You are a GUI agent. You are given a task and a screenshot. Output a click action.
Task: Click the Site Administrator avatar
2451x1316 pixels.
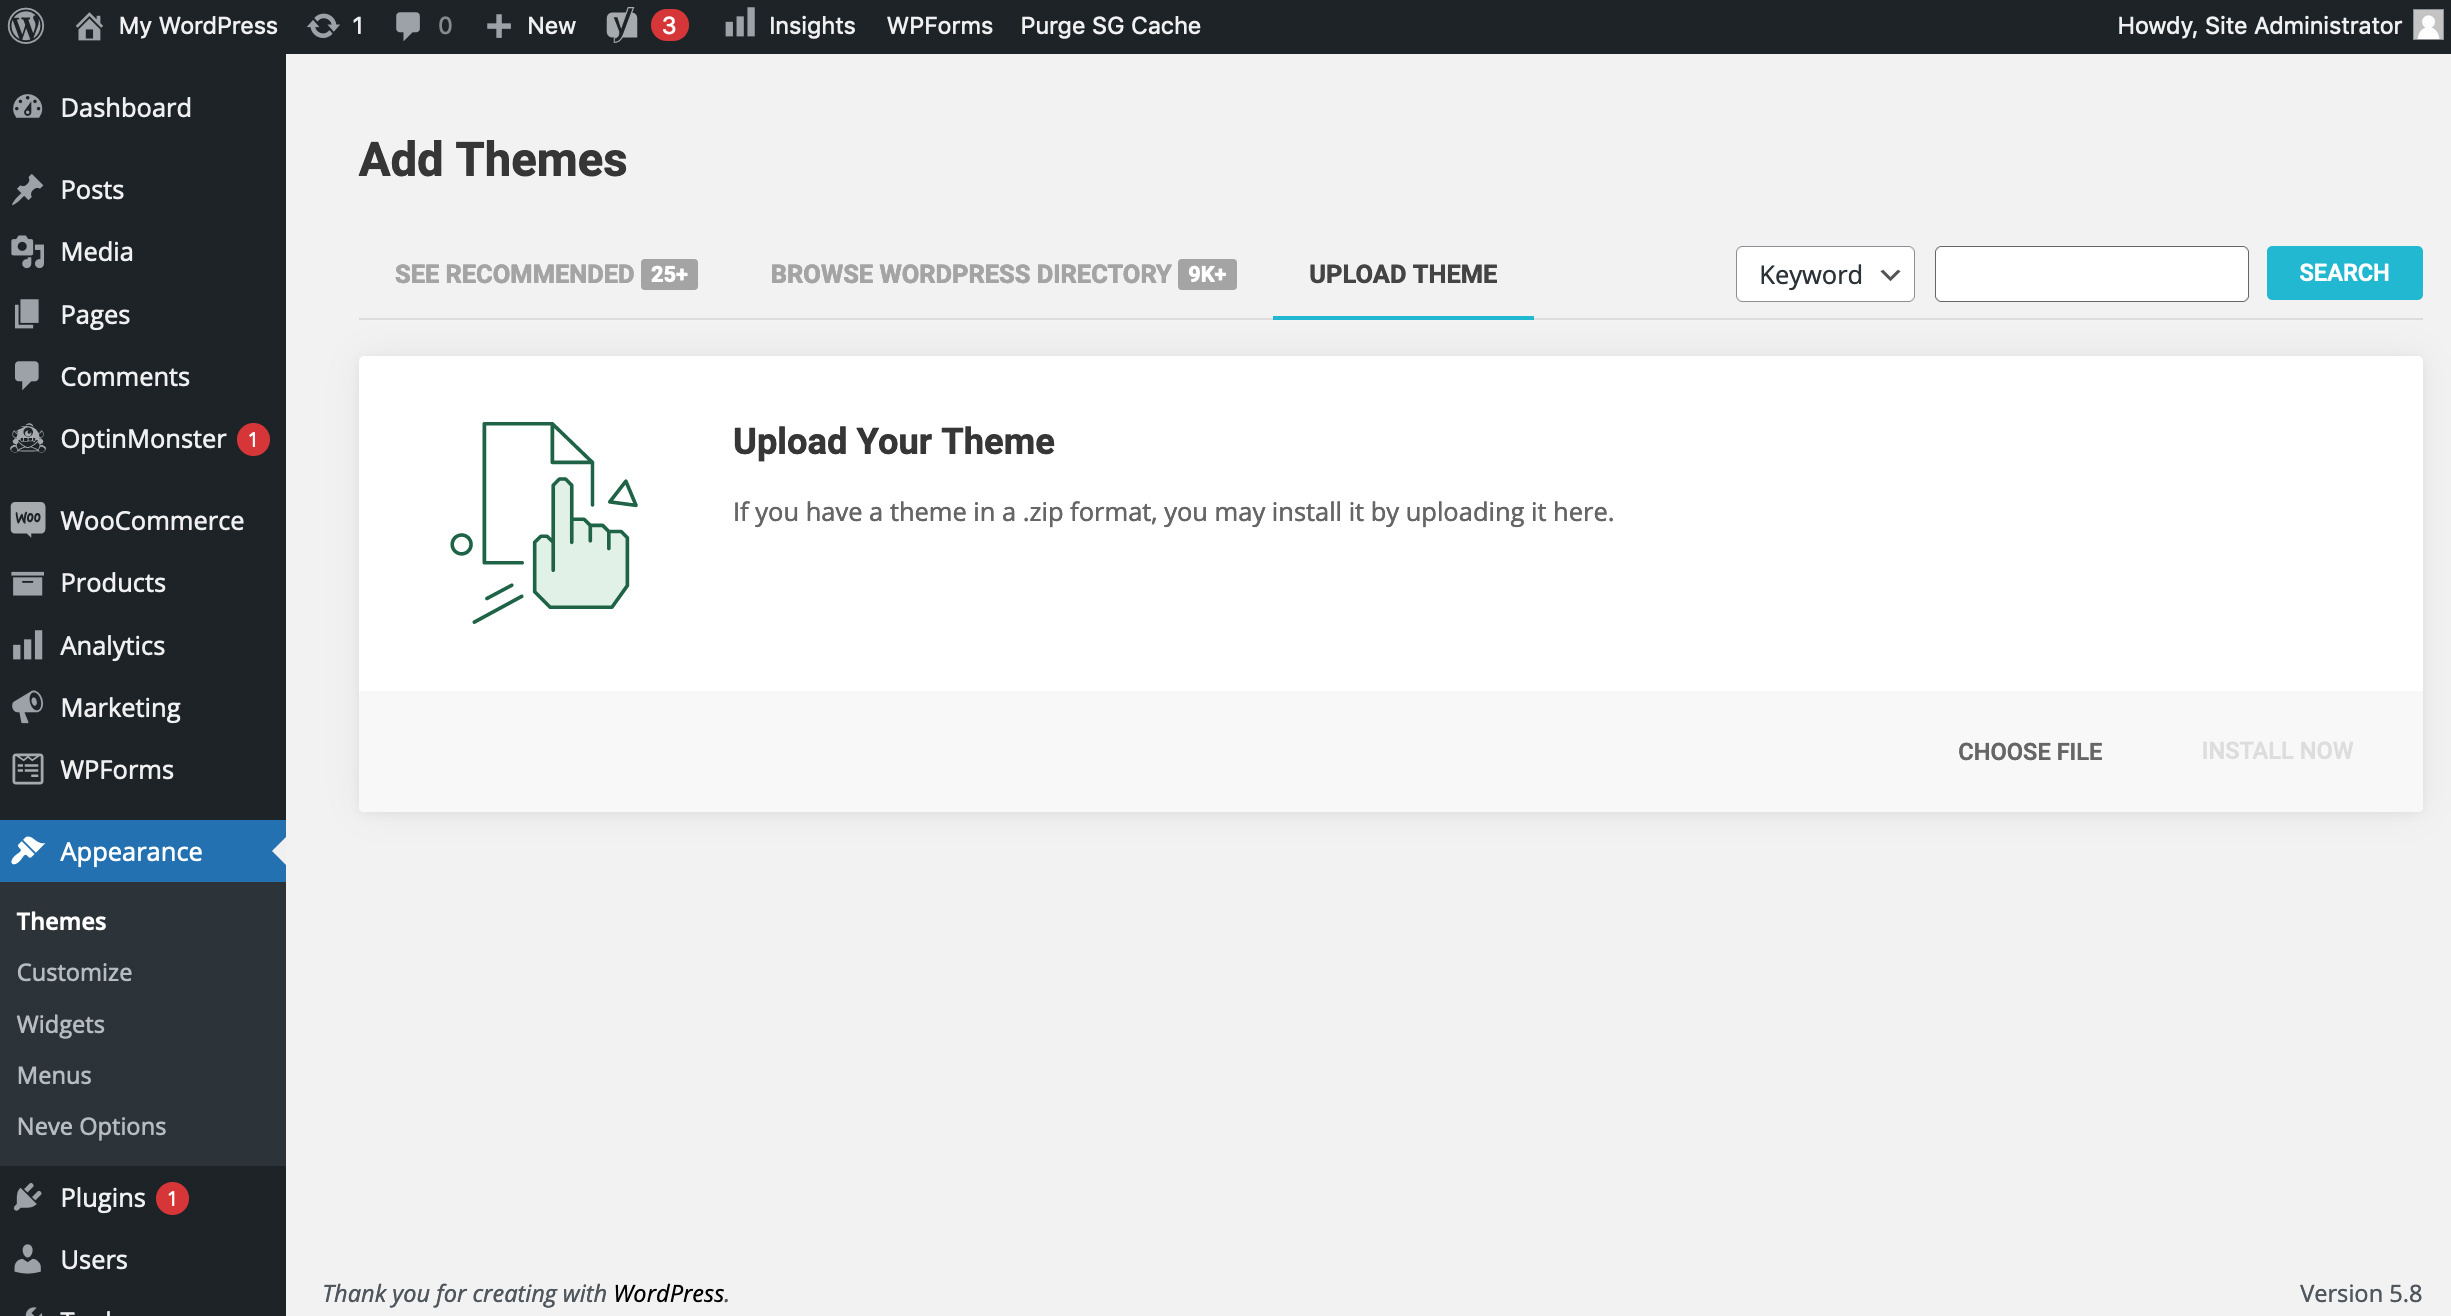(x=2428, y=25)
